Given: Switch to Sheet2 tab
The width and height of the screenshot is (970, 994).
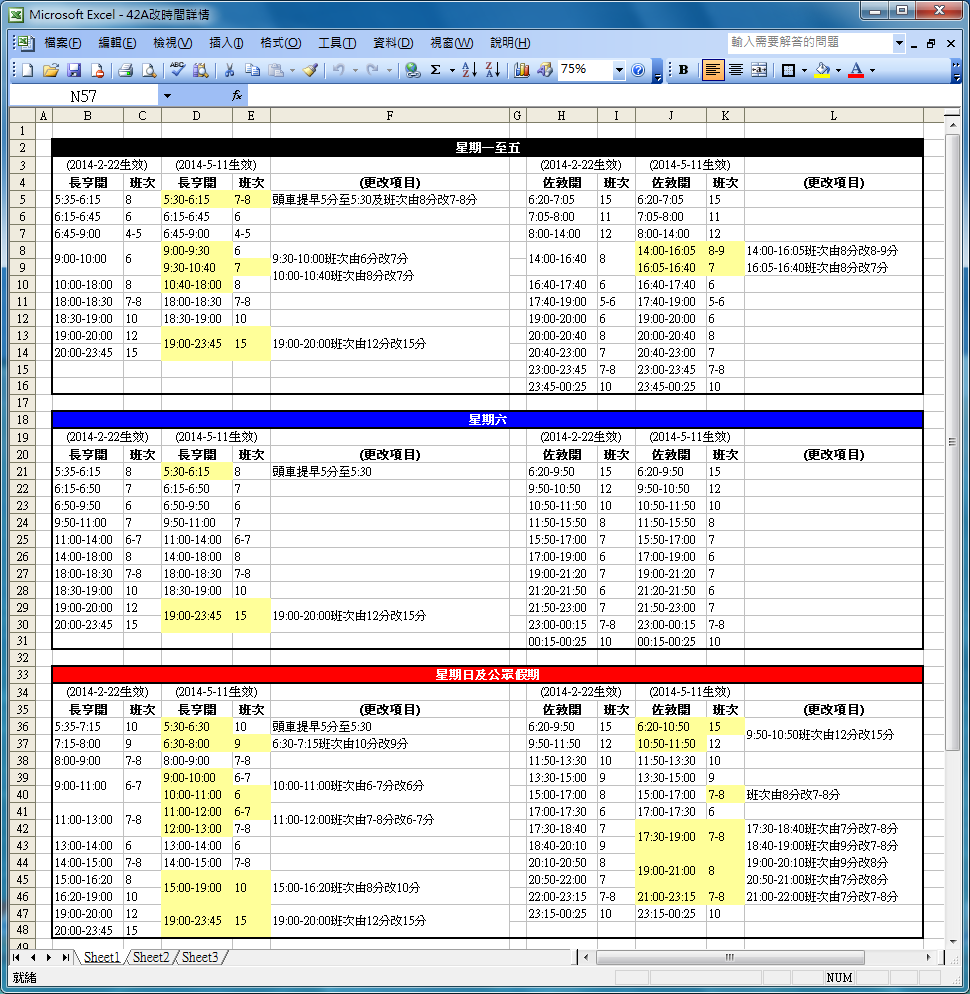Looking at the screenshot, I should (151, 957).
